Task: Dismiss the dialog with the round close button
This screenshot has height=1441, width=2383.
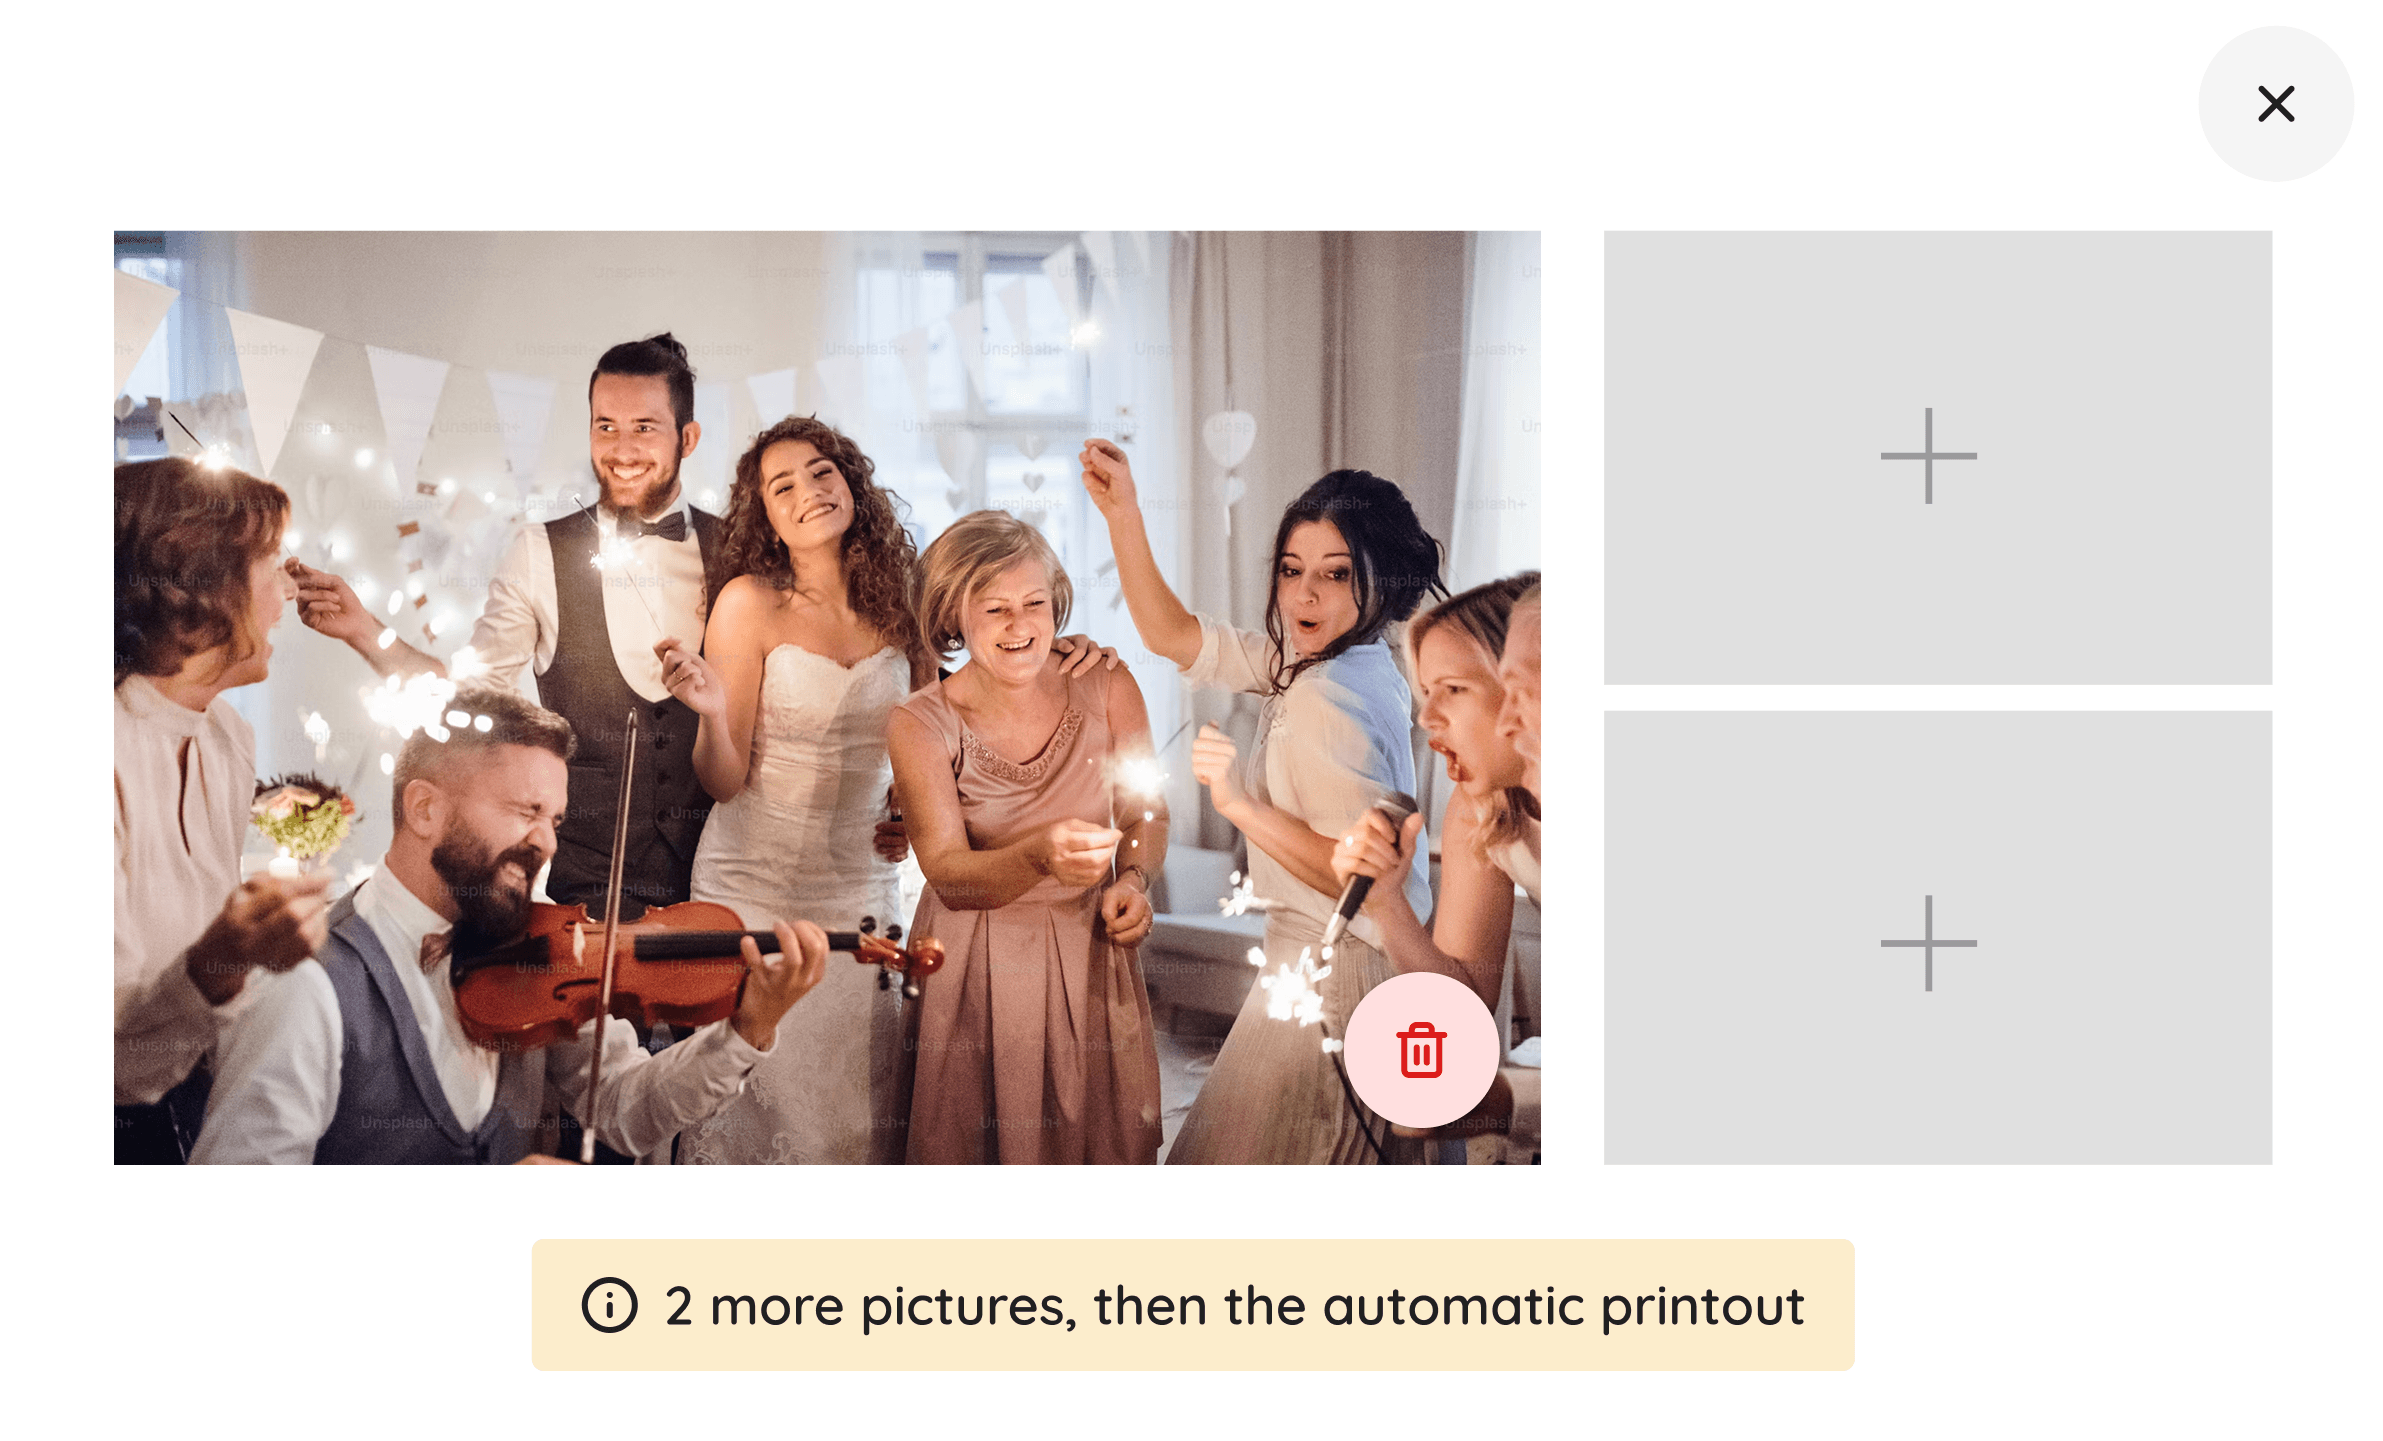Action: tap(2275, 104)
